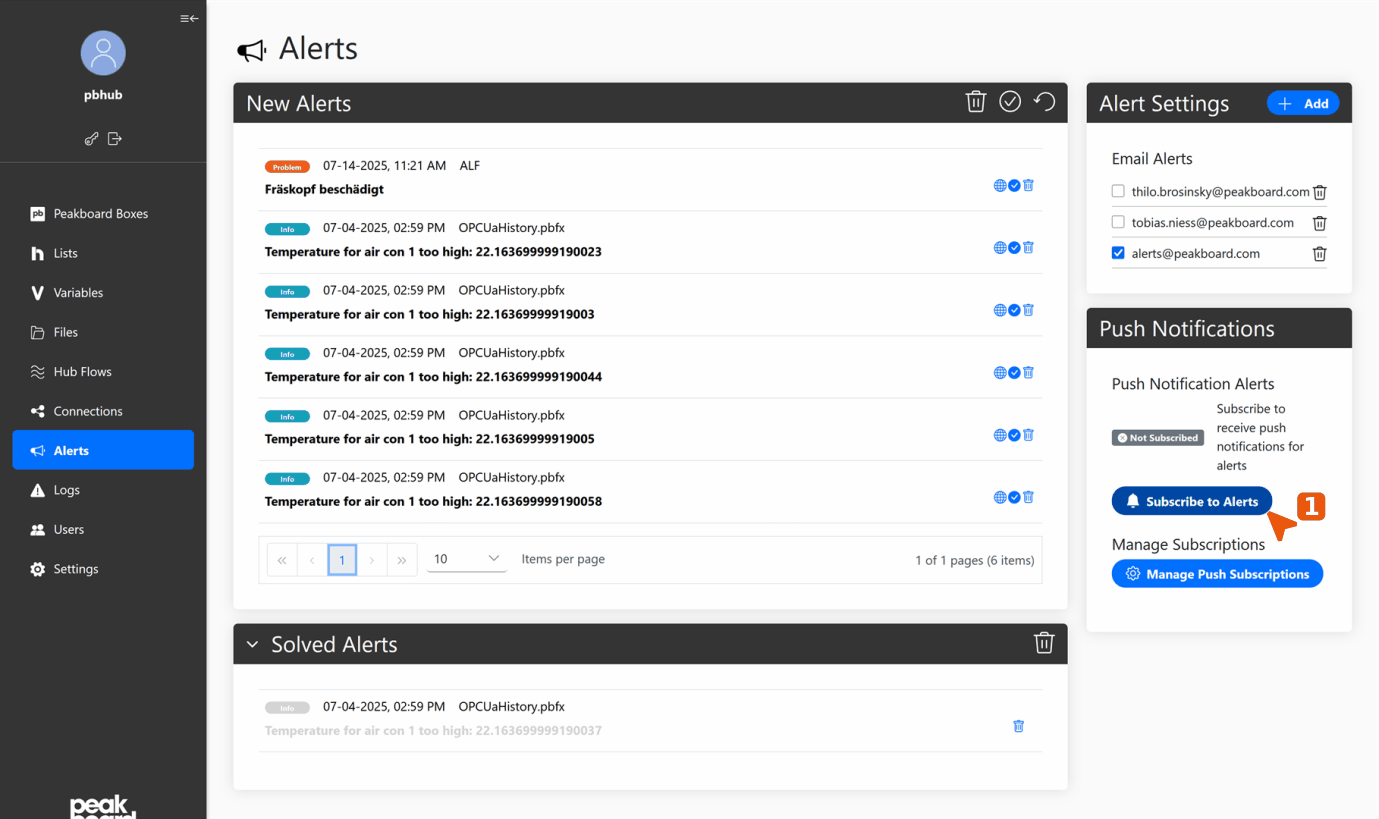Click the Add button in Alert Settings
1379x819 pixels.
point(1303,102)
